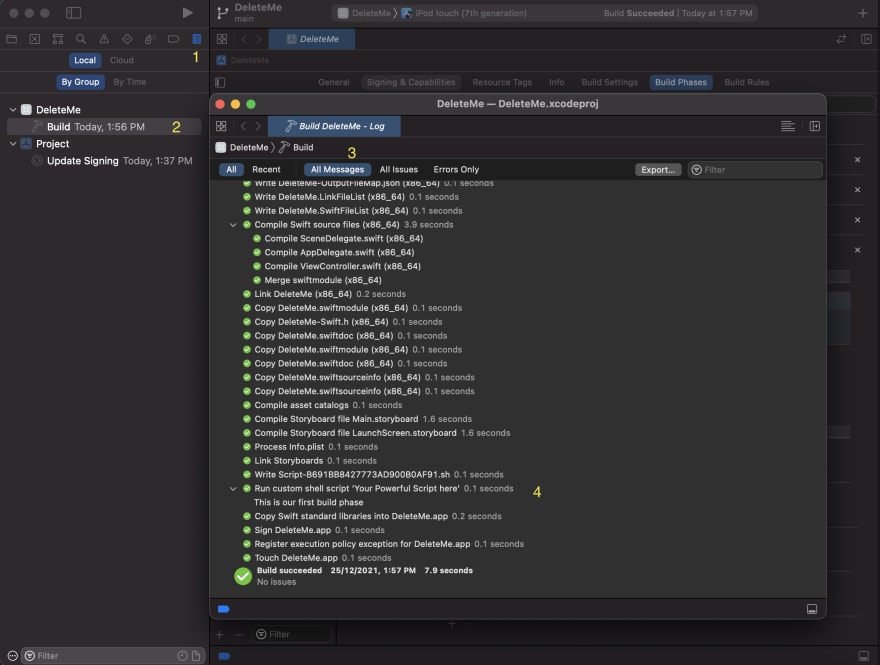Select the All scope filter
The height and width of the screenshot is (665, 880).
click(231, 169)
